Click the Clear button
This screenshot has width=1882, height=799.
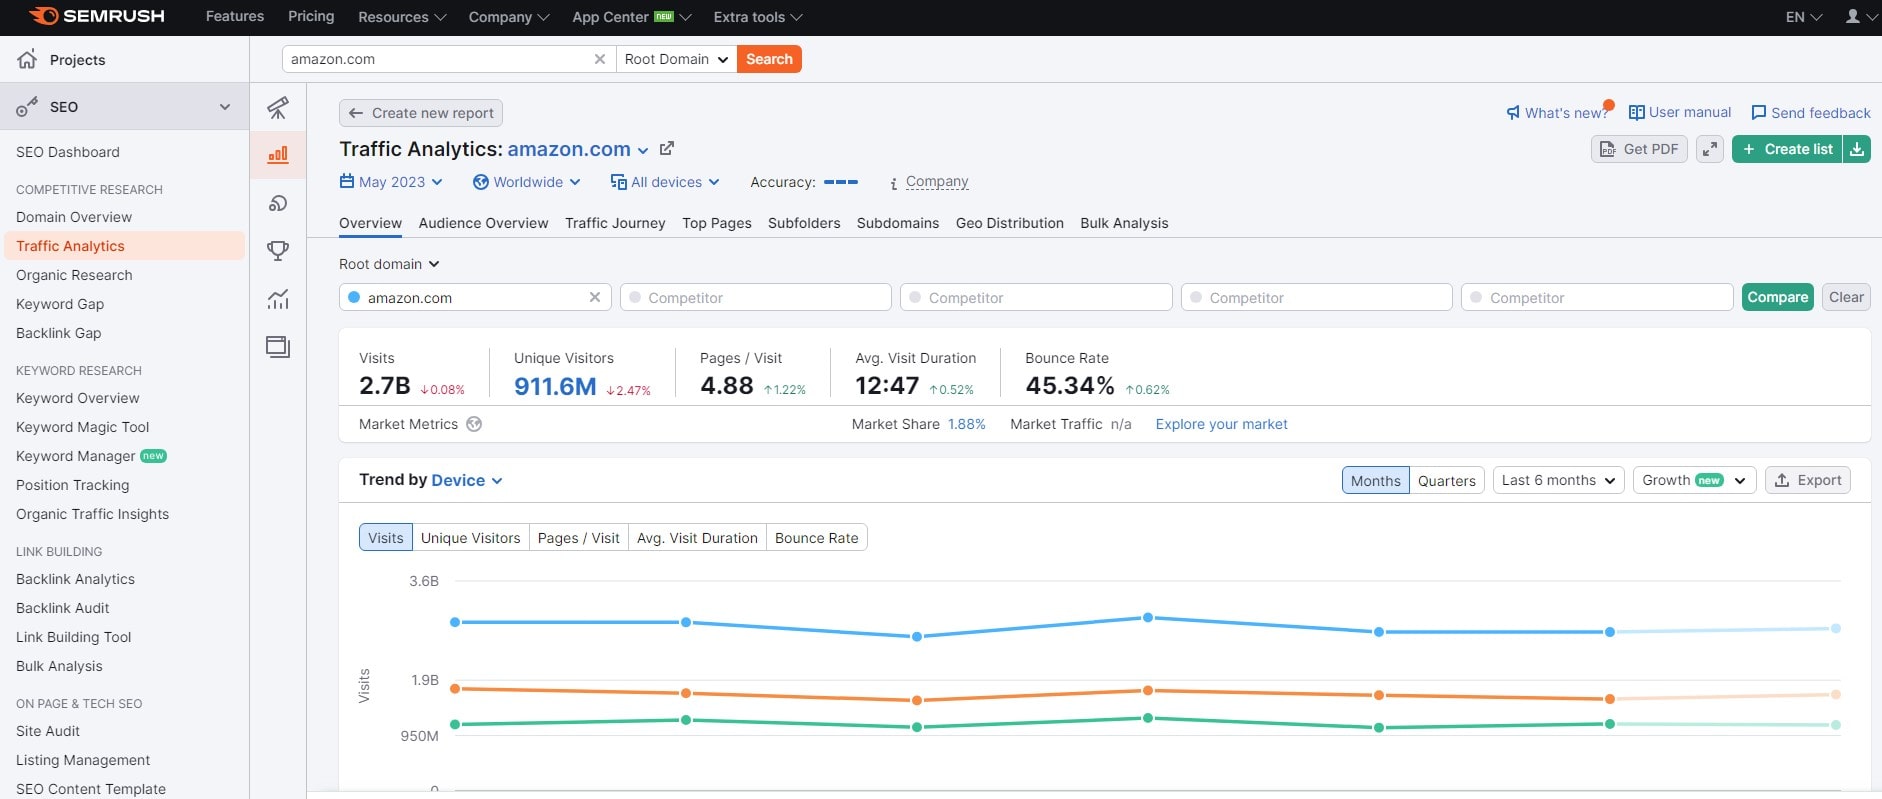pos(1846,297)
